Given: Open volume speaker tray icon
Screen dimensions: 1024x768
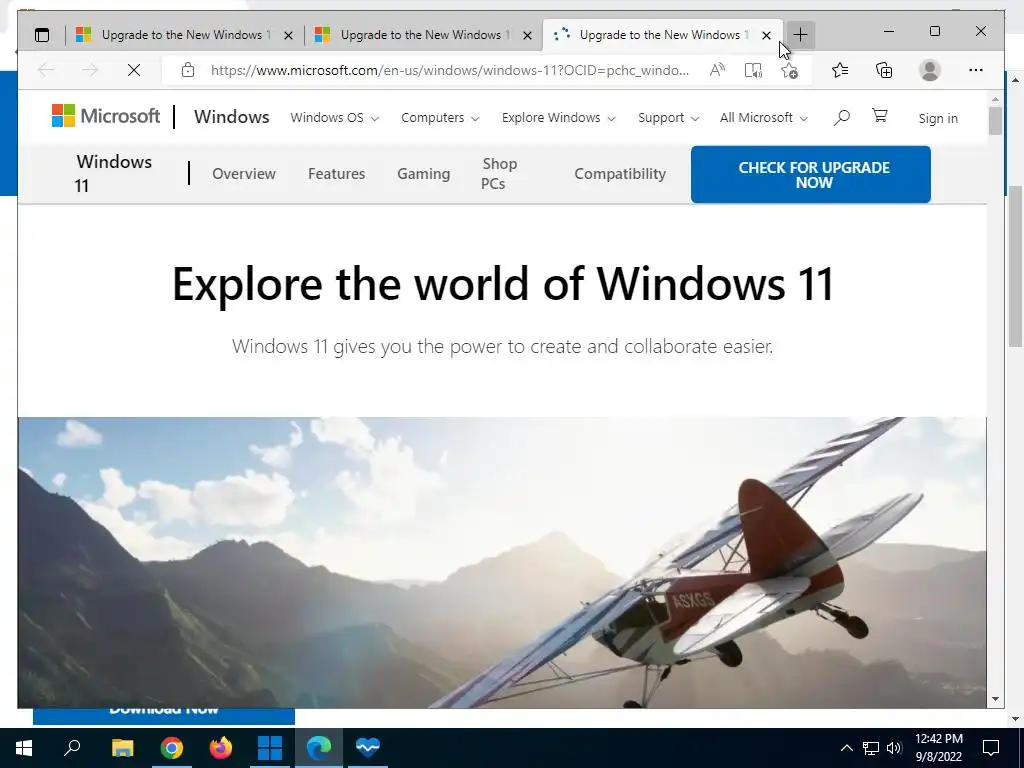Looking at the screenshot, I should (x=894, y=748).
